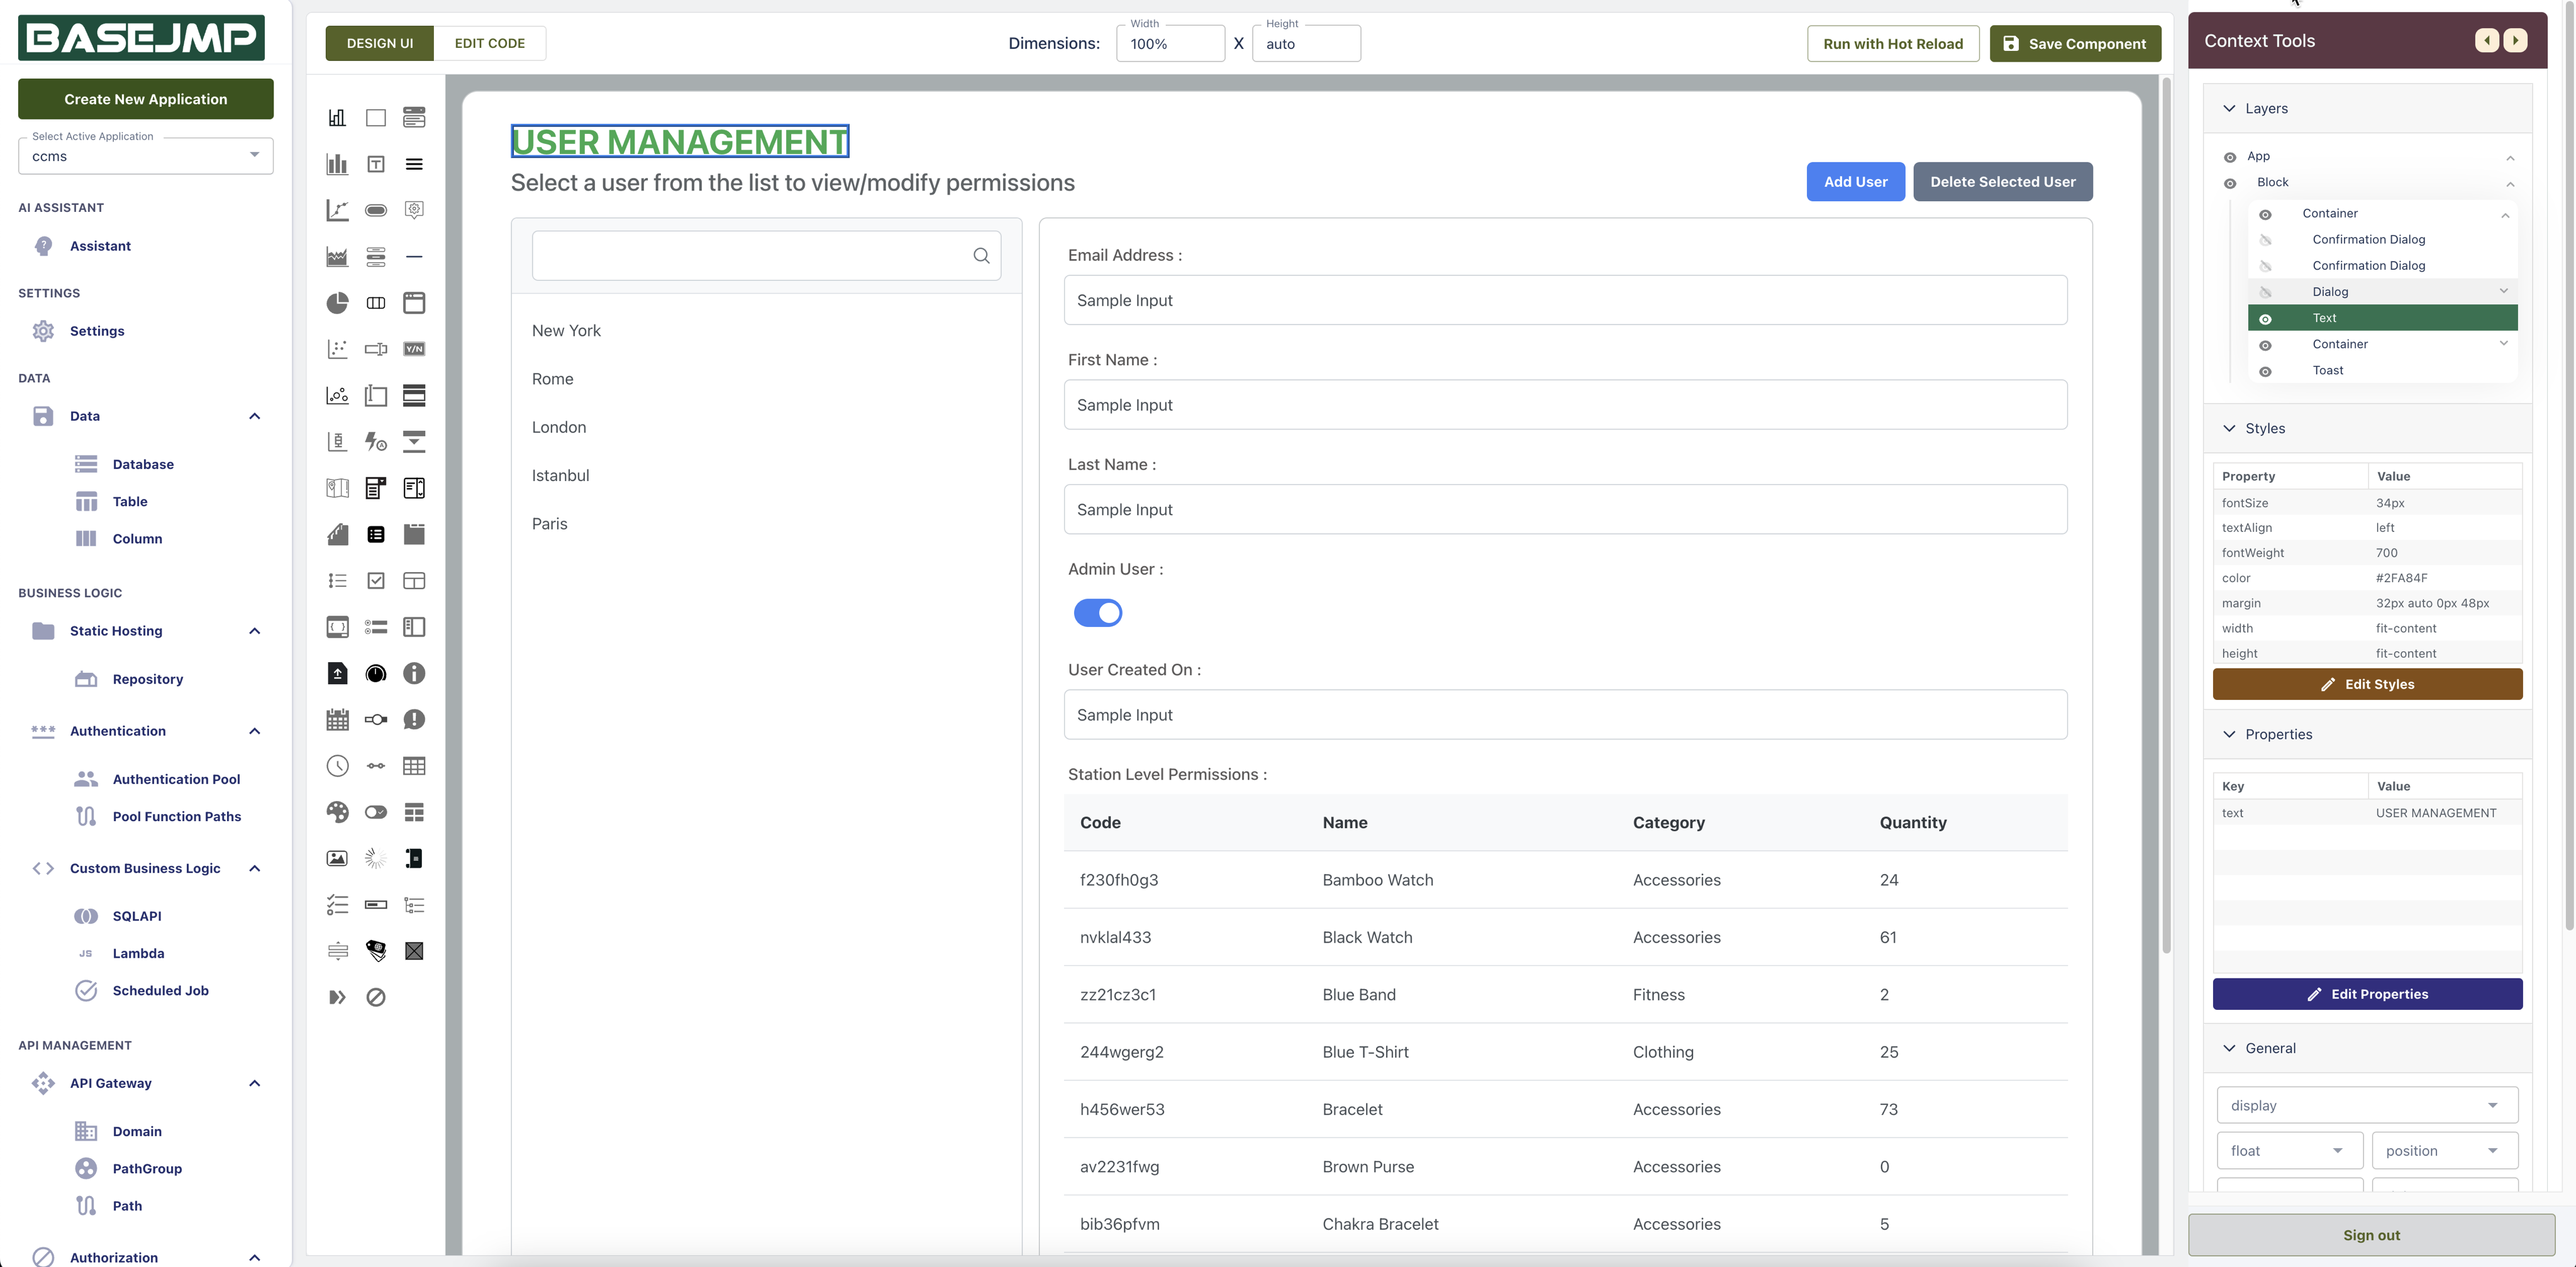Click the Save Component button

pyautogui.click(x=2075, y=43)
